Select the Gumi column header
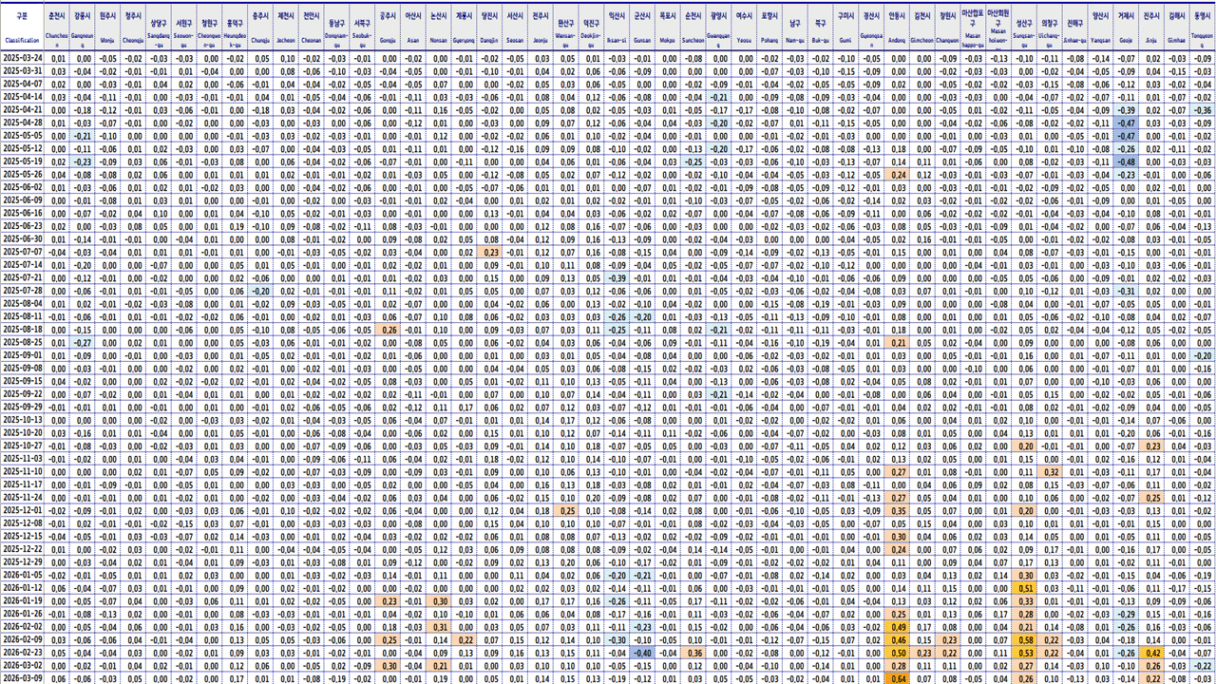This screenshot has height=684, width=1216. [x=846, y=28]
